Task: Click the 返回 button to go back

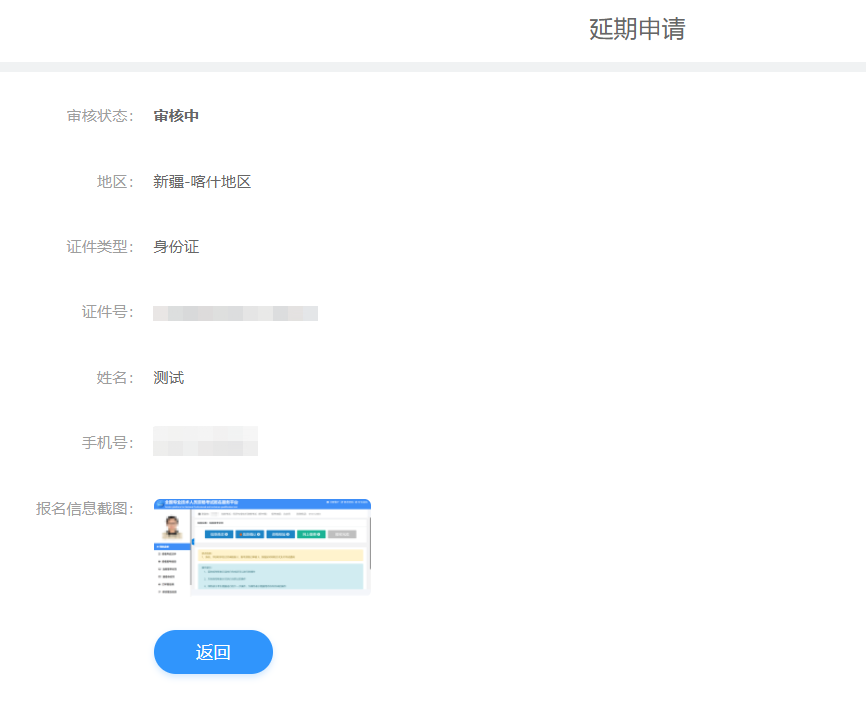Action: (x=213, y=651)
